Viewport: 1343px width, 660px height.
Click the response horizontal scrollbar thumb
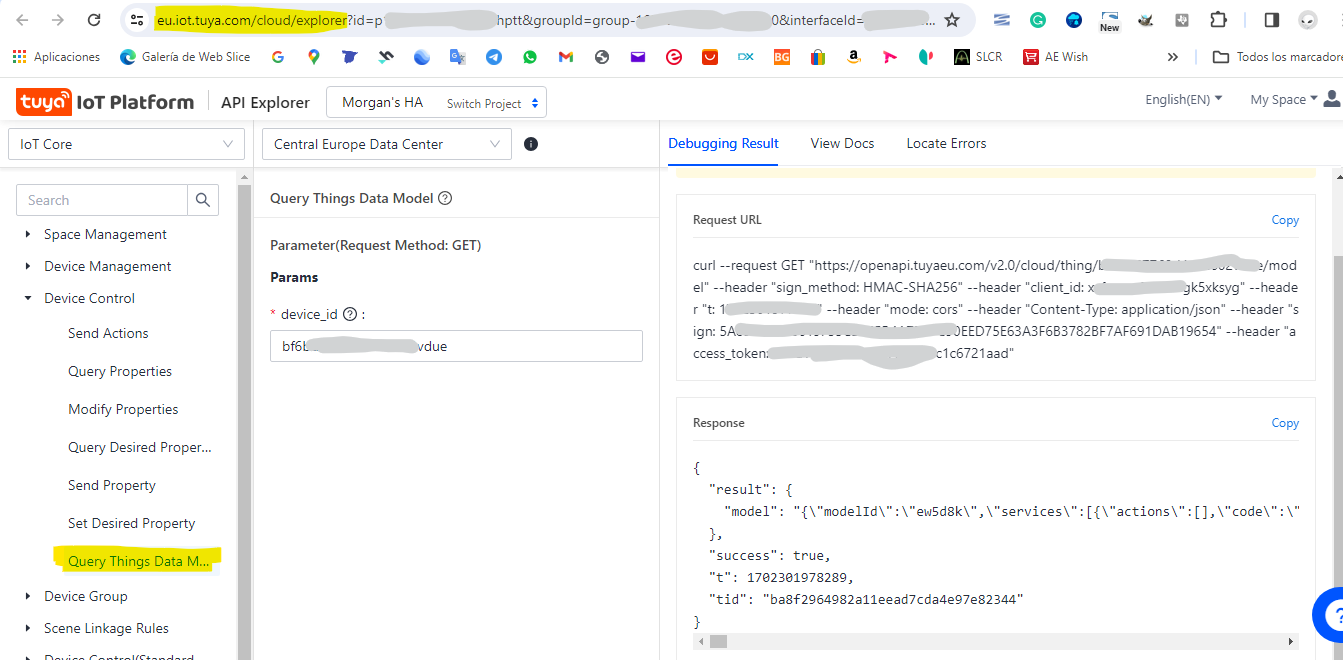coord(718,641)
